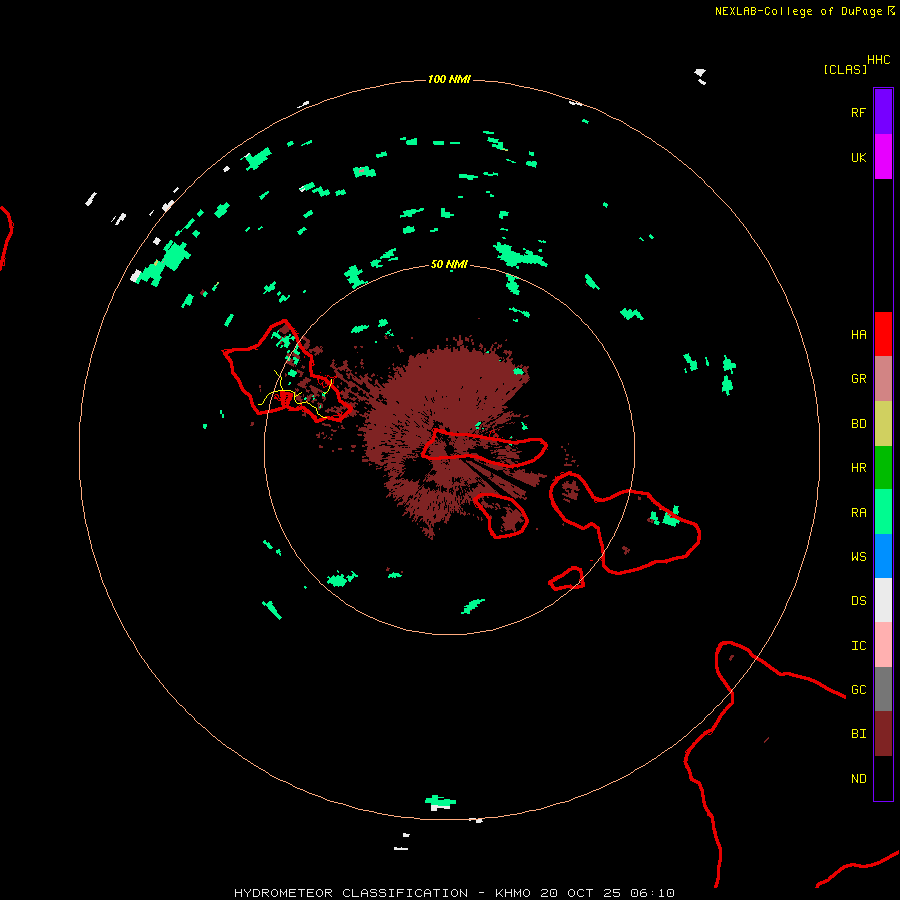Click the BI legend label
900x900 pixels.
point(858,734)
